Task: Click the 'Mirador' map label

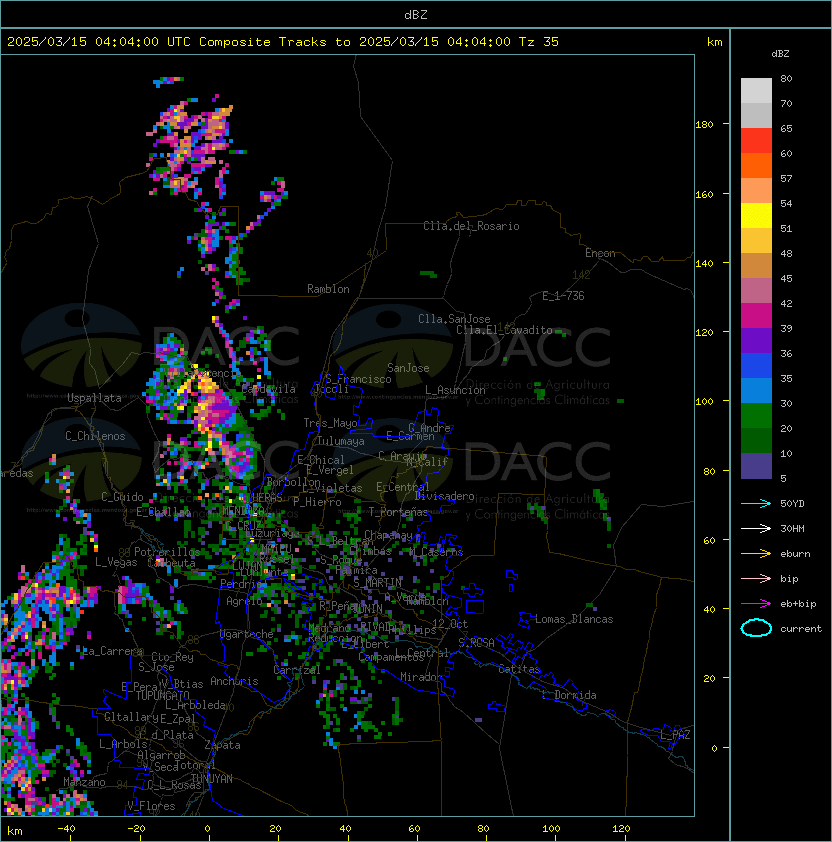Action: 422,677
